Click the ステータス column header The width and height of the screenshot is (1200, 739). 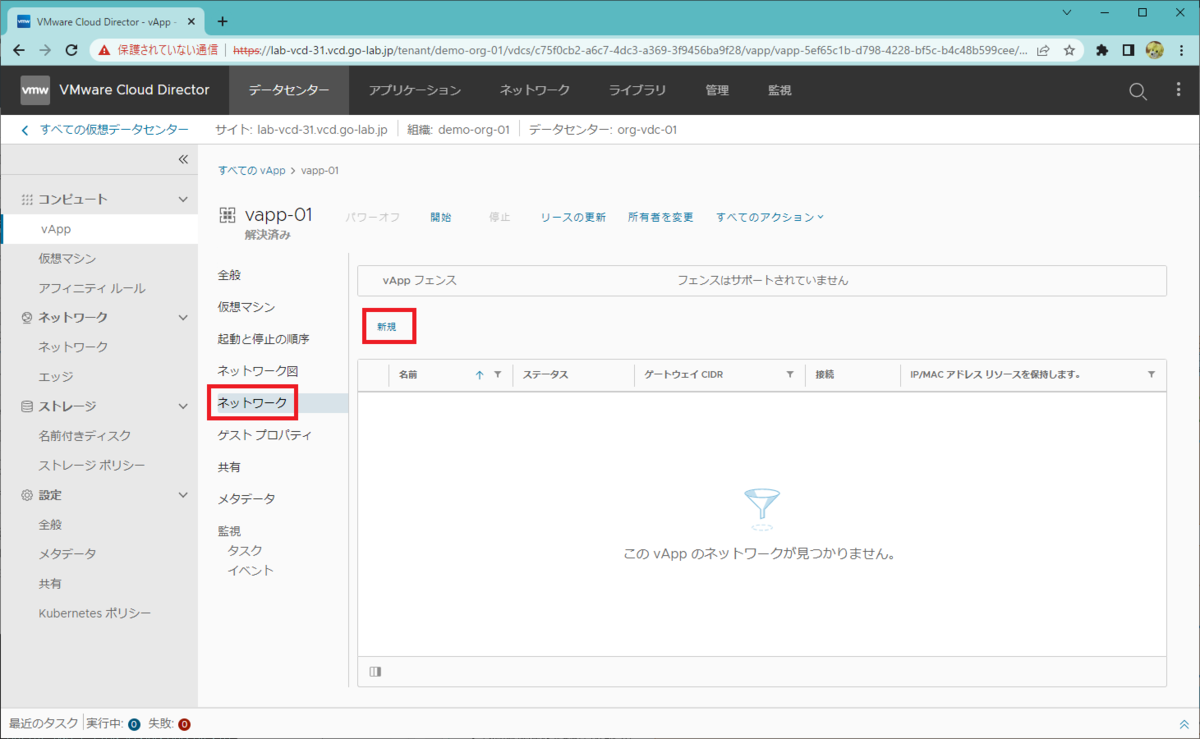(546, 374)
